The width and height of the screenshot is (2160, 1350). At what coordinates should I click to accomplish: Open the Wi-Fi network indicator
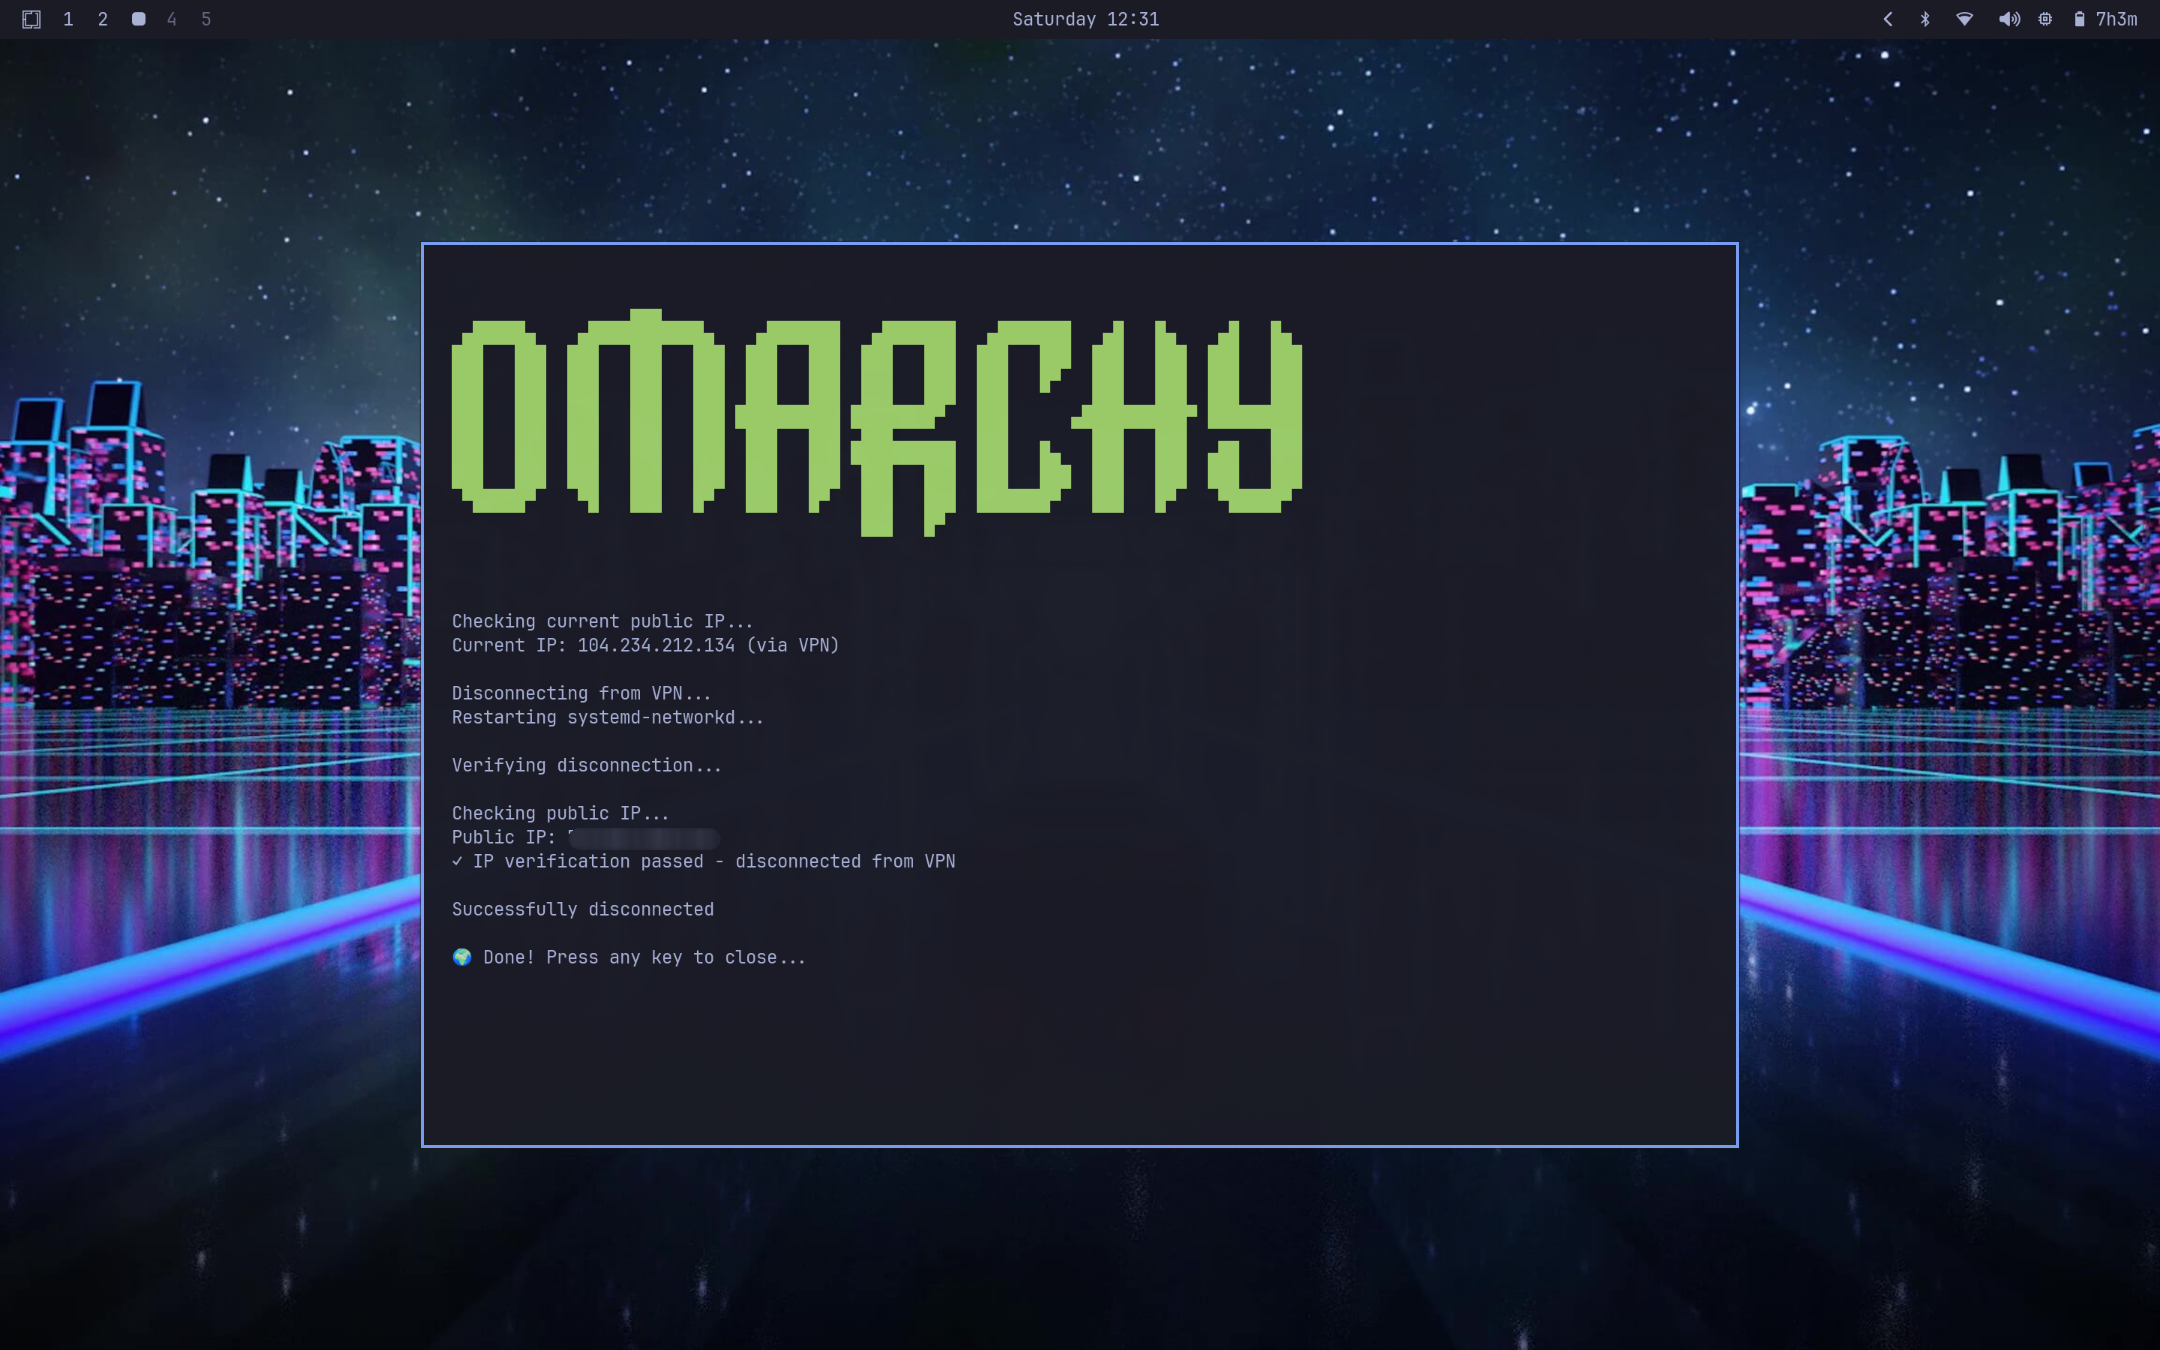(1964, 19)
